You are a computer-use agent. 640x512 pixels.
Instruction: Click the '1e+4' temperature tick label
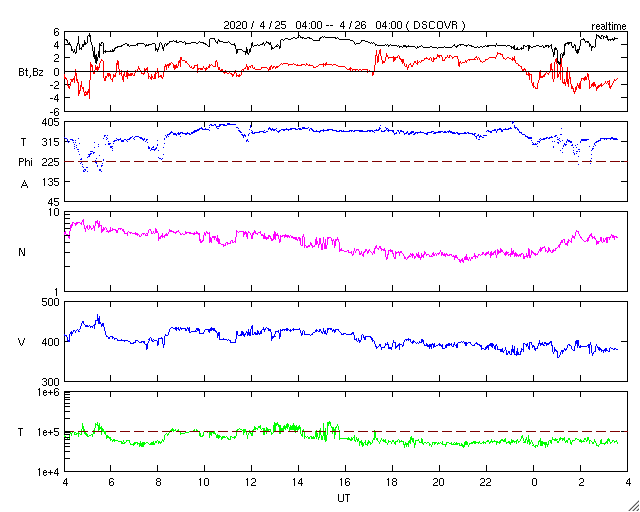point(49,472)
